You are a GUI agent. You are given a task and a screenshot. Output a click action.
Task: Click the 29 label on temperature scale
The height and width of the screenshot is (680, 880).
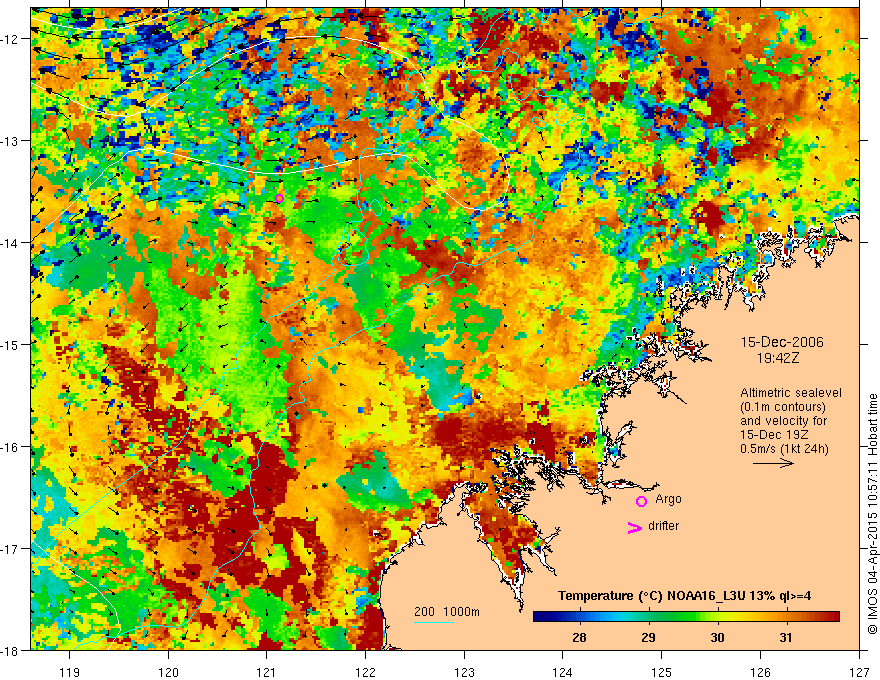(x=648, y=637)
